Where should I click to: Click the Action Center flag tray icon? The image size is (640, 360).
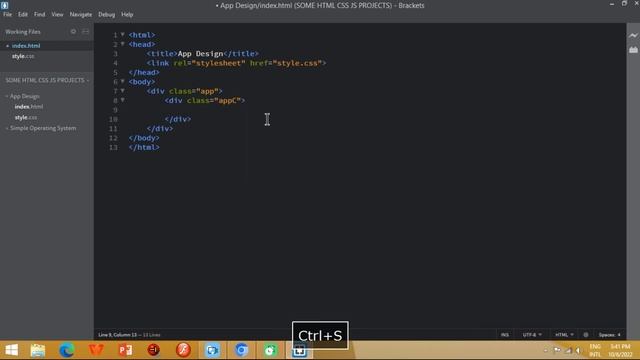click(557, 350)
